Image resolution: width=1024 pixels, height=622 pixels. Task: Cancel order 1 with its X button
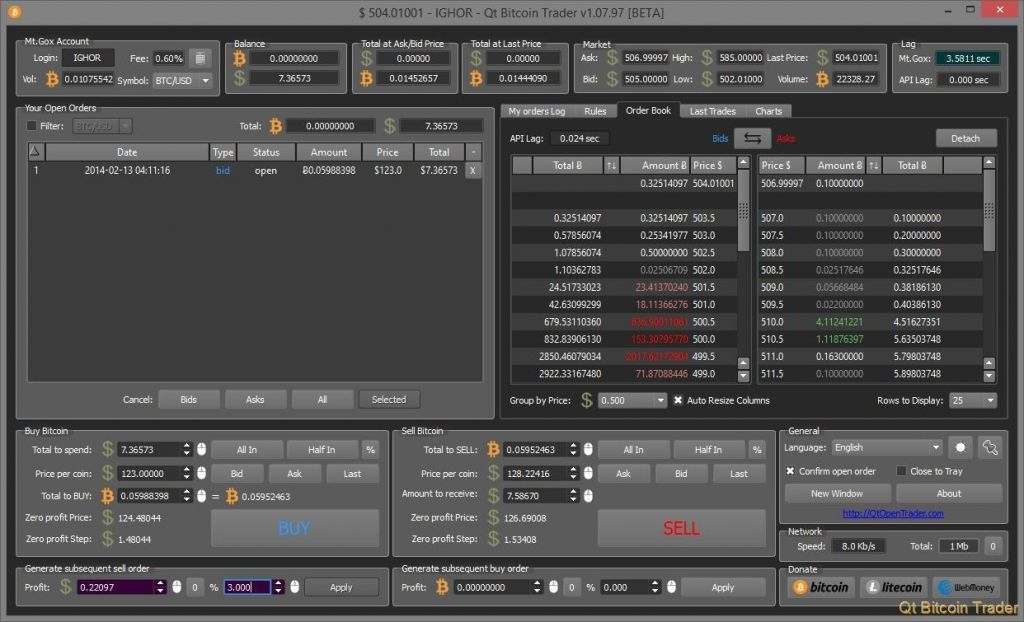pyautogui.click(x=473, y=170)
